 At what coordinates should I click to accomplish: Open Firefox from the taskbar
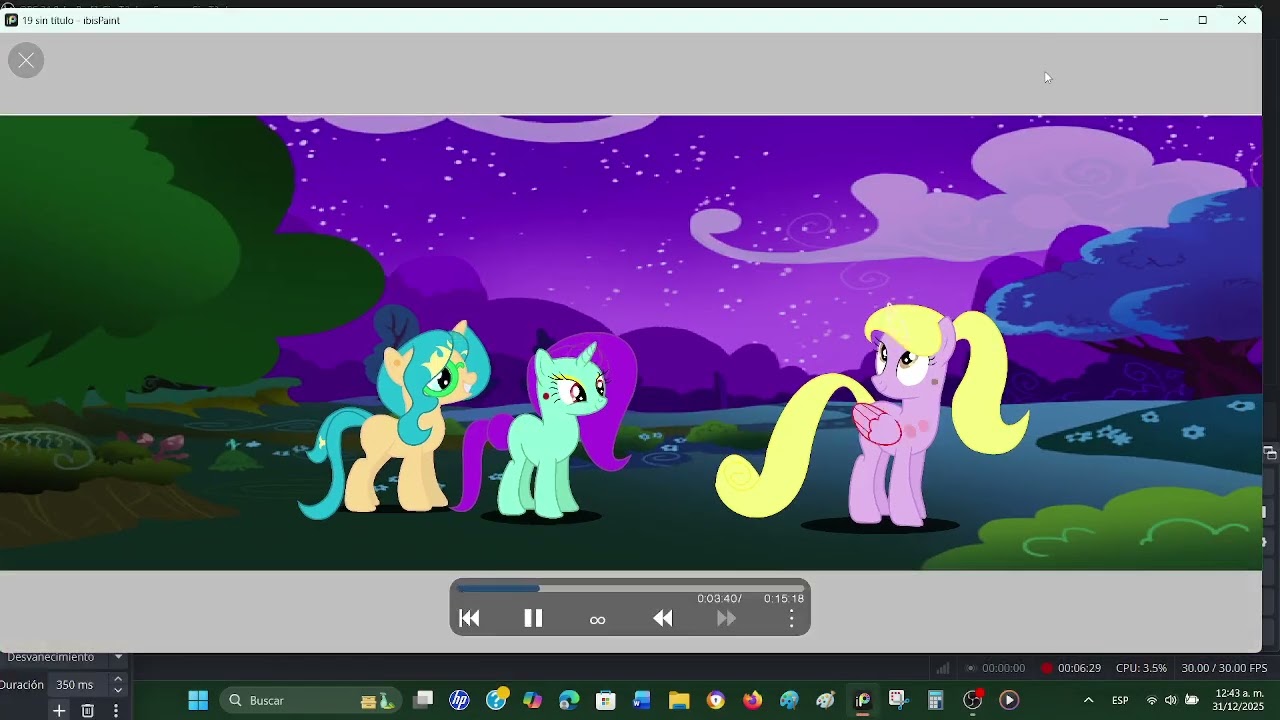point(752,700)
